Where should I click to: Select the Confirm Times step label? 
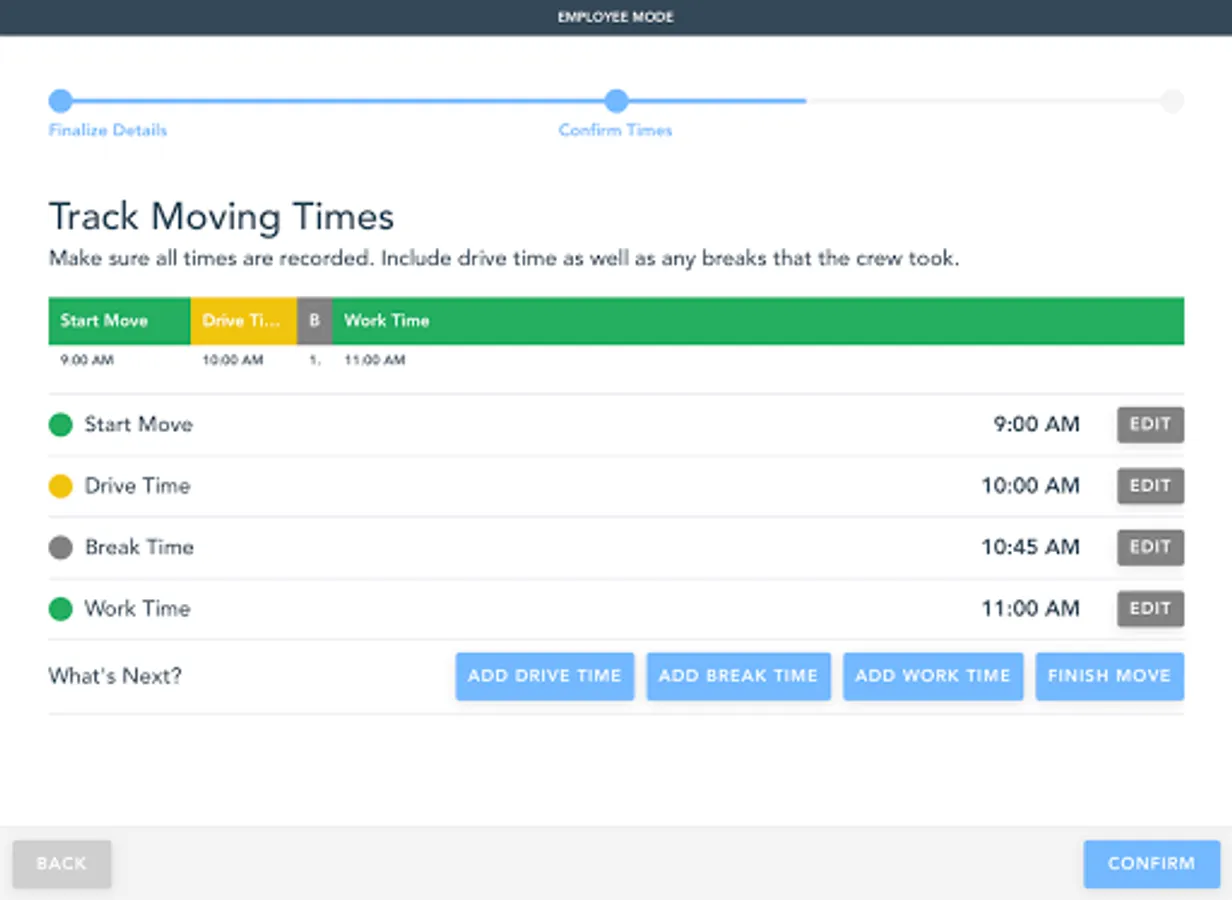[615, 130]
